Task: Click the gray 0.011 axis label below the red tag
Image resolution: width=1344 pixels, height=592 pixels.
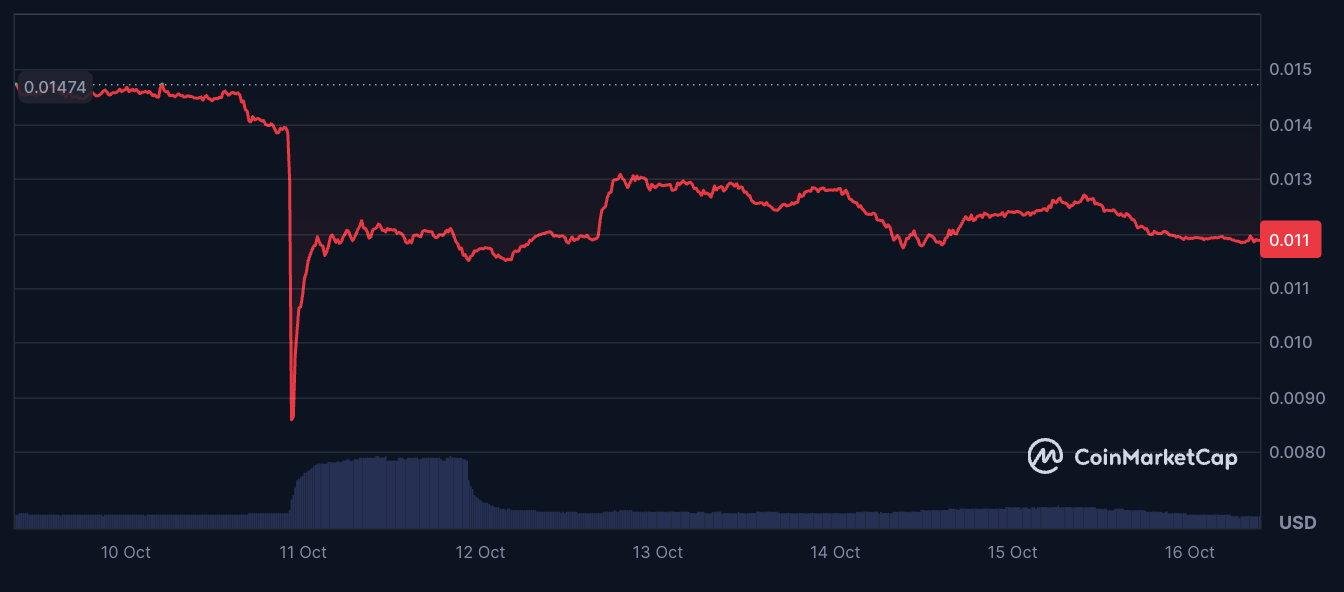Action: click(x=1289, y=289)
